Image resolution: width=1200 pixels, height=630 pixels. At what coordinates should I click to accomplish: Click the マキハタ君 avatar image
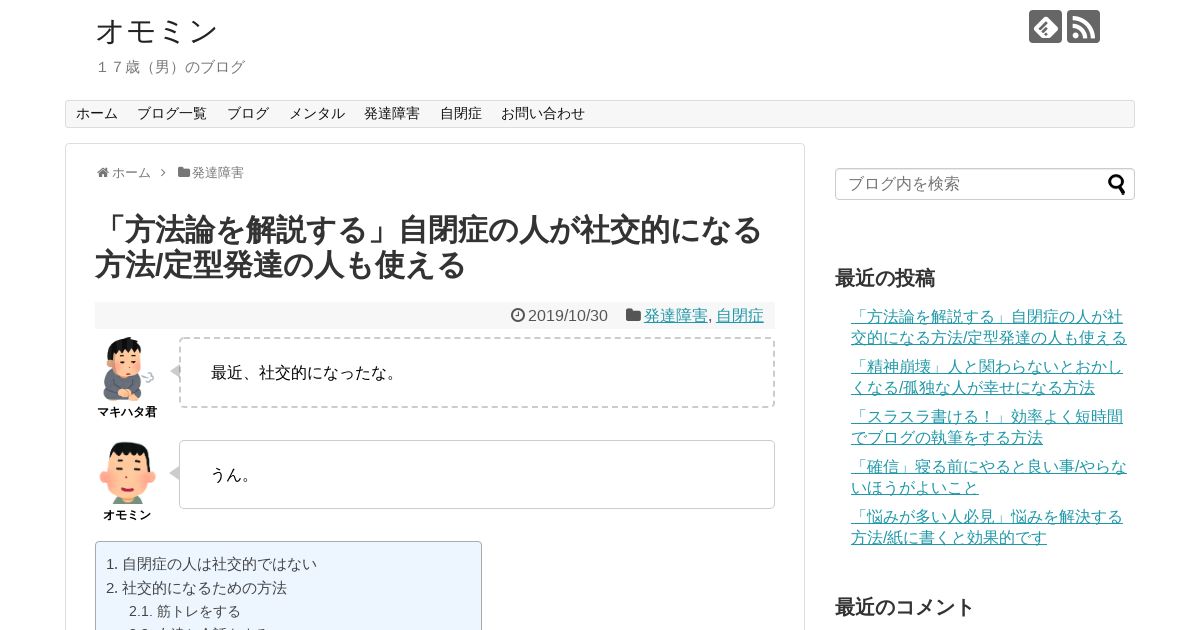(127, 369)
